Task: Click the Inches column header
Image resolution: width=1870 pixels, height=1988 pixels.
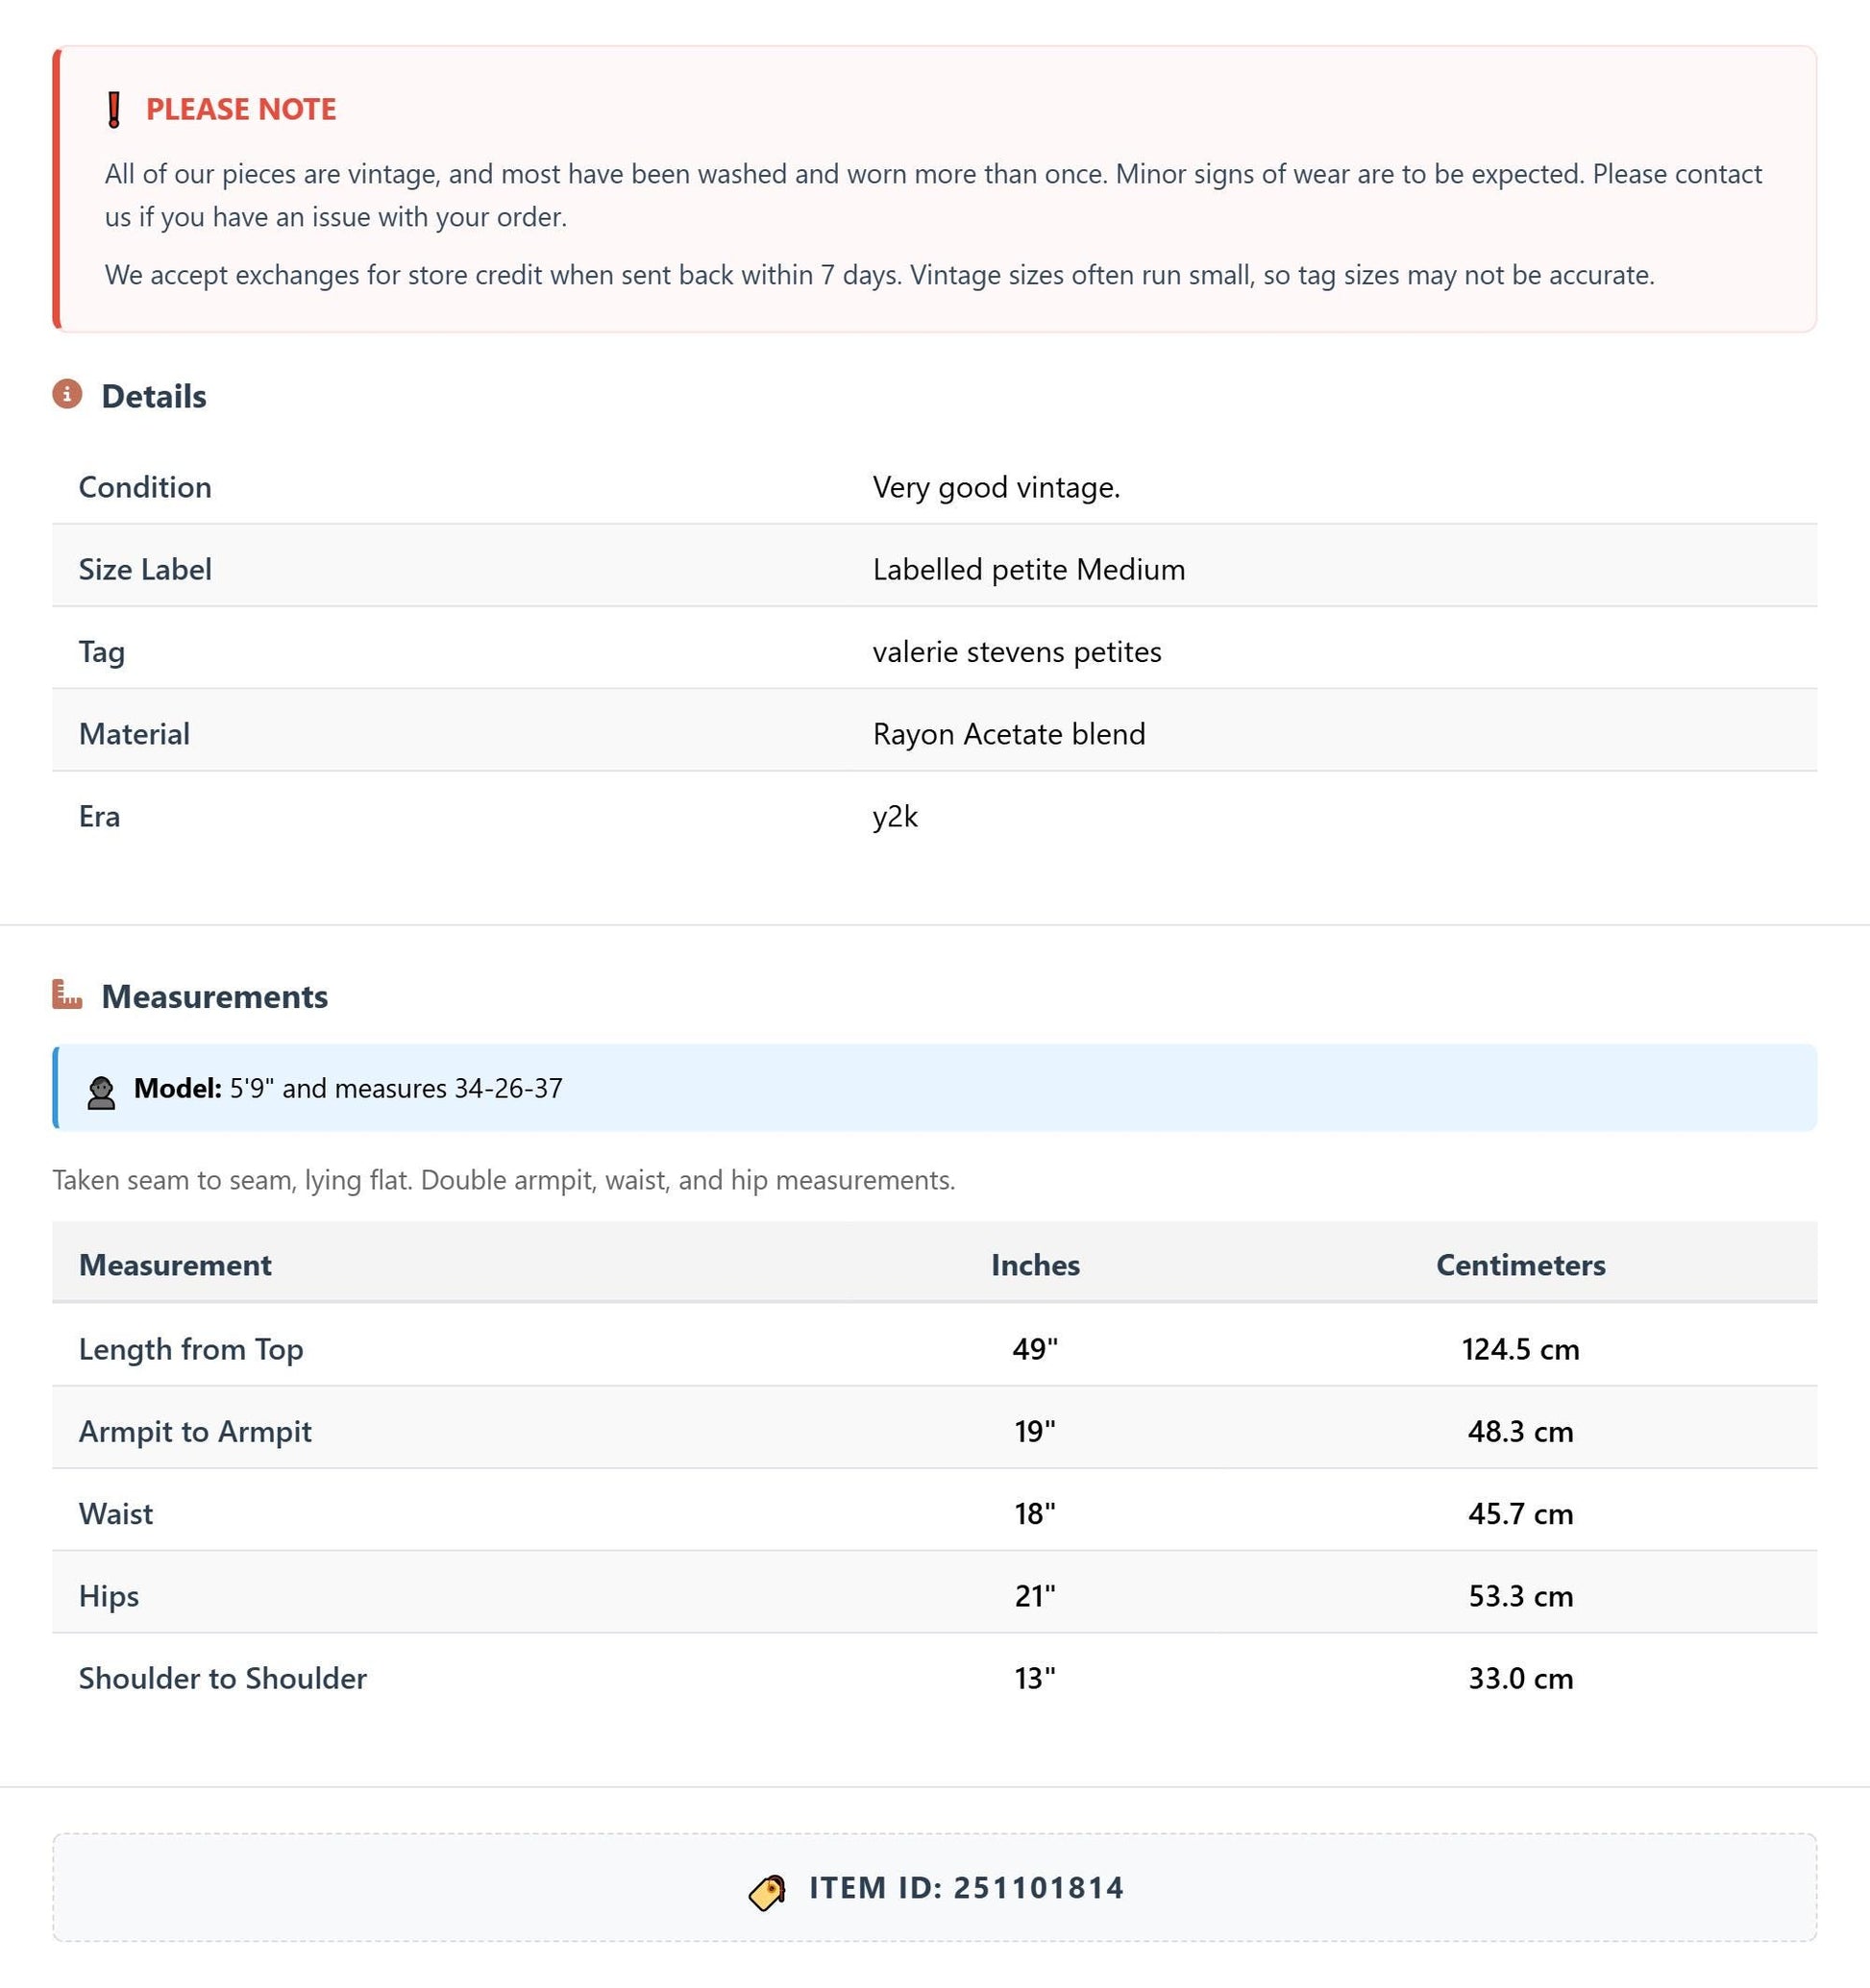Action: tap(1035, 1265)
